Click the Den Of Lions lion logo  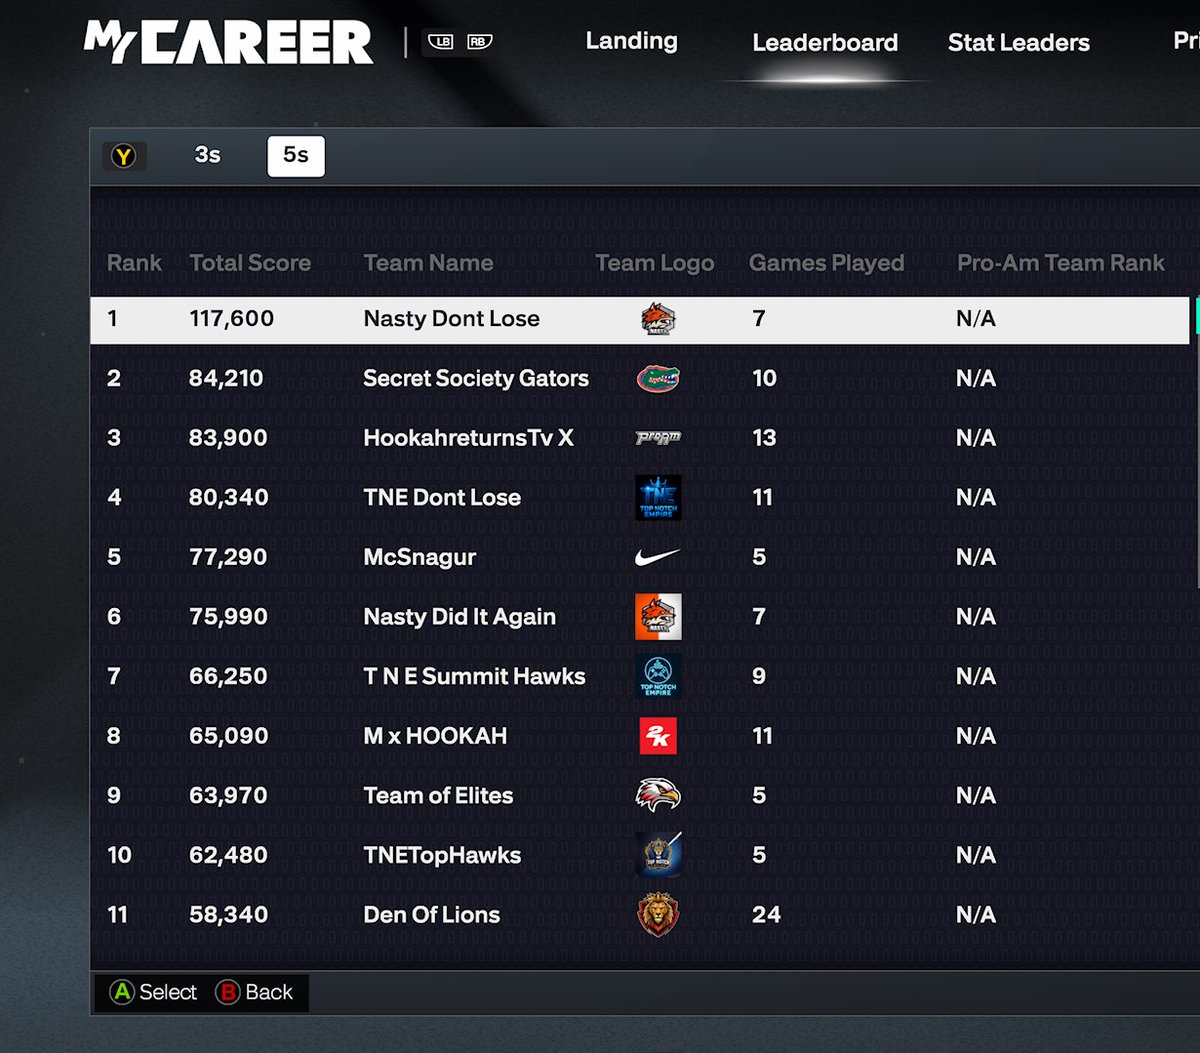point(658,914)
